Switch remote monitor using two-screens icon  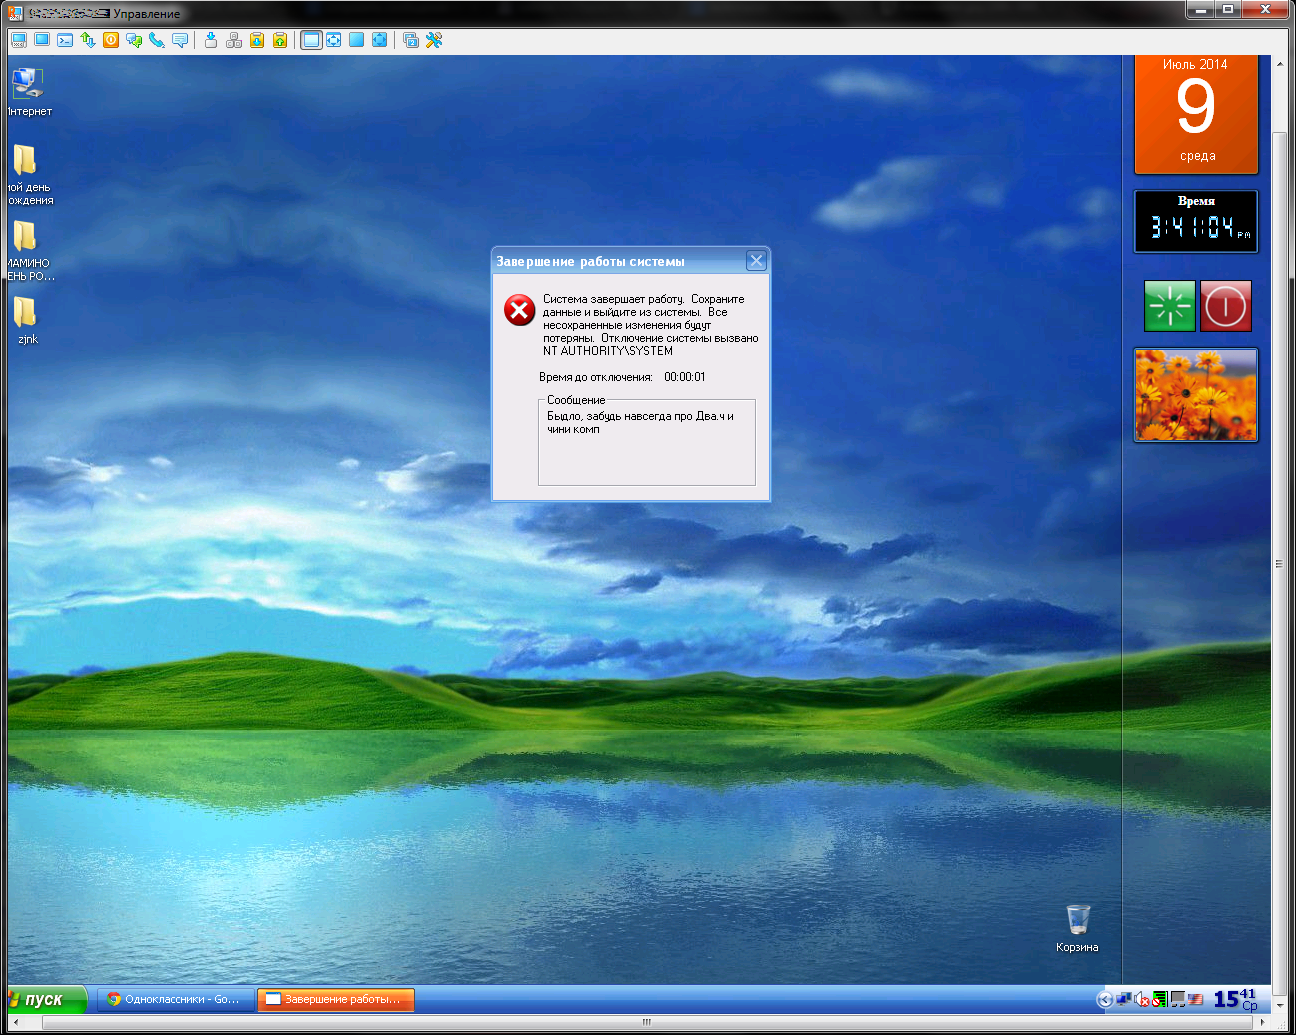(411, 40)
